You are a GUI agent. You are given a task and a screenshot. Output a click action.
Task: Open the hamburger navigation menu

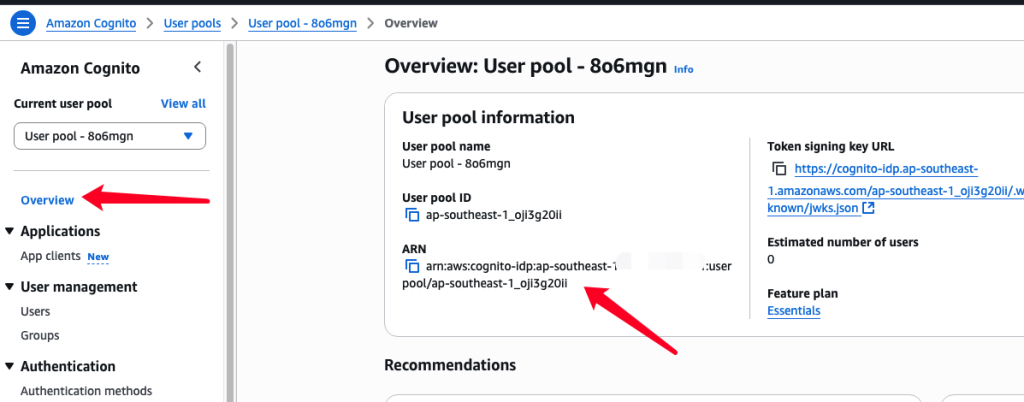tap(23, 23)
